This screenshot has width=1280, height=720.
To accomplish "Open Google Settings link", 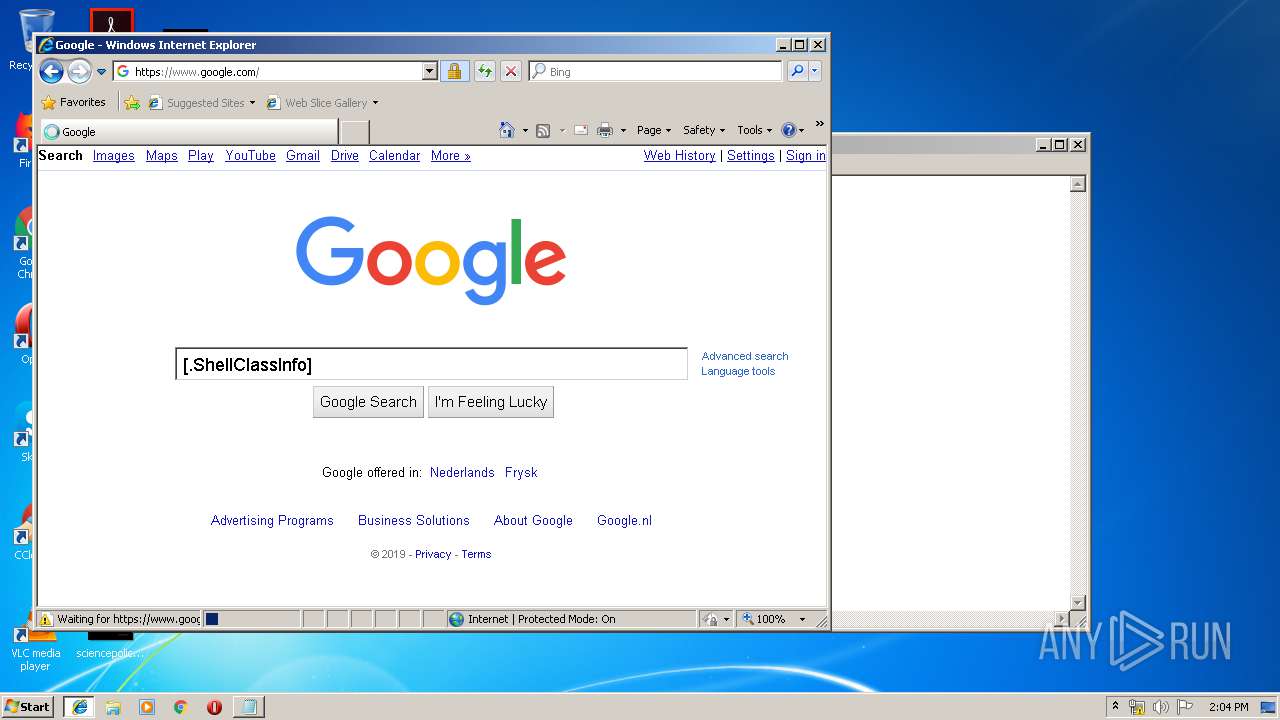I will (x=750, y=155).
